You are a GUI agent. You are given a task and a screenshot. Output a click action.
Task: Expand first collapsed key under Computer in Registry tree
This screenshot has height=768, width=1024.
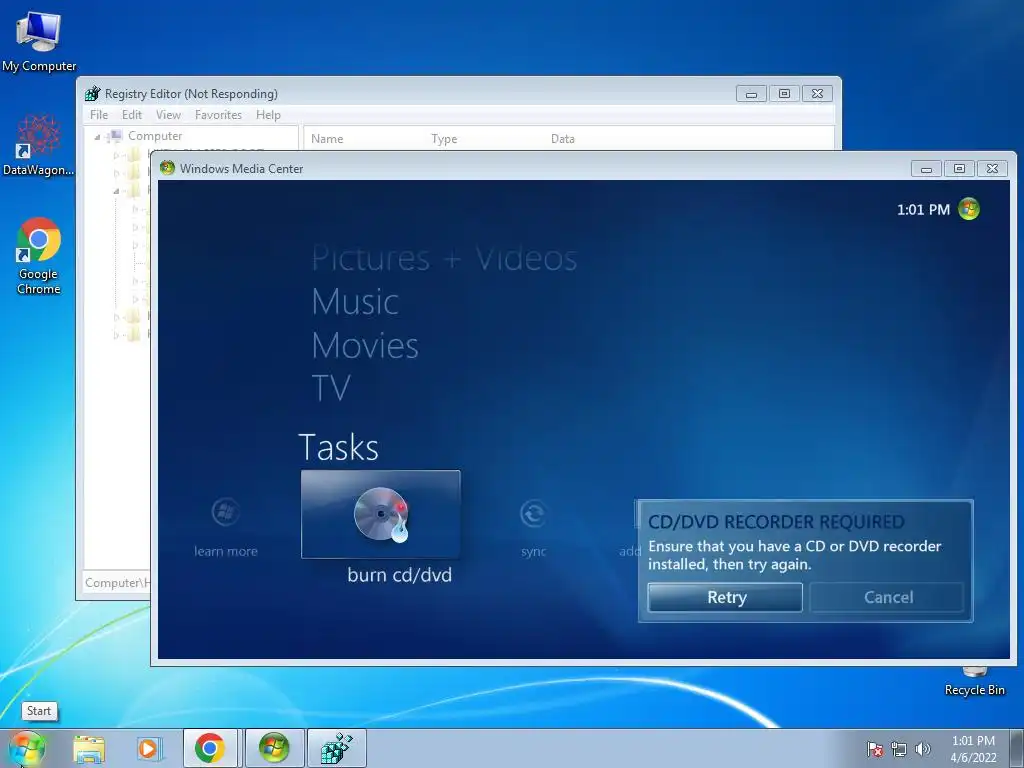click(116, 155)
